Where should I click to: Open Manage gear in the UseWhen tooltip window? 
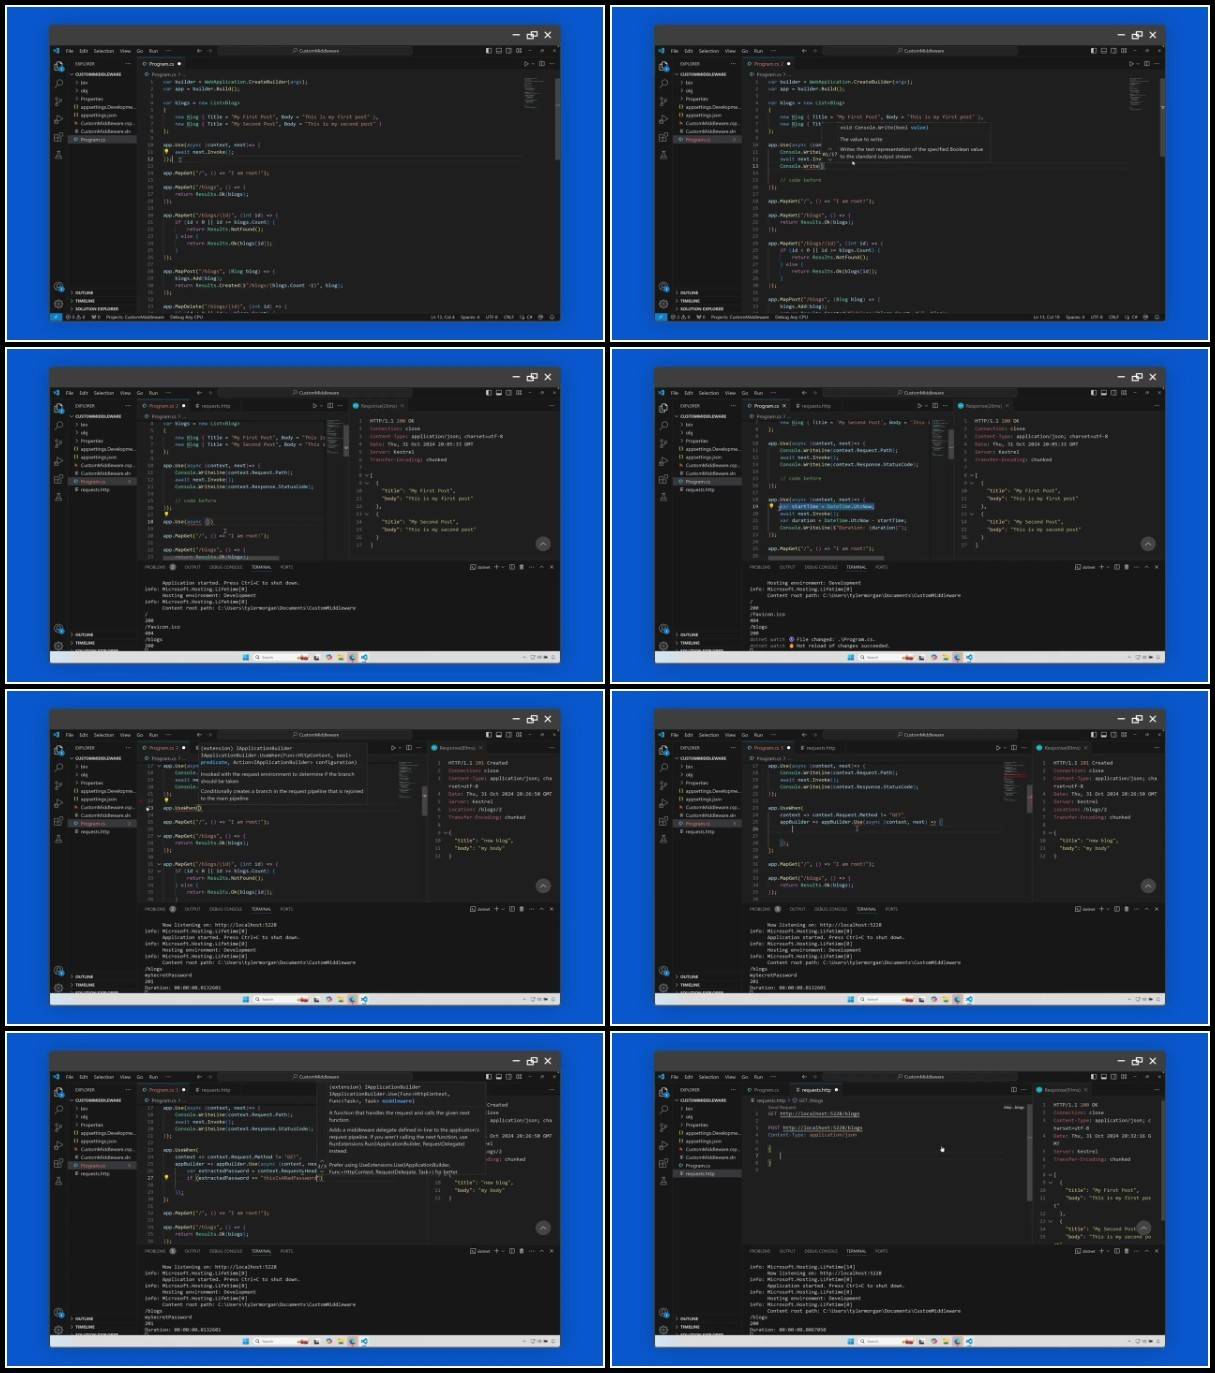[59, 988]
